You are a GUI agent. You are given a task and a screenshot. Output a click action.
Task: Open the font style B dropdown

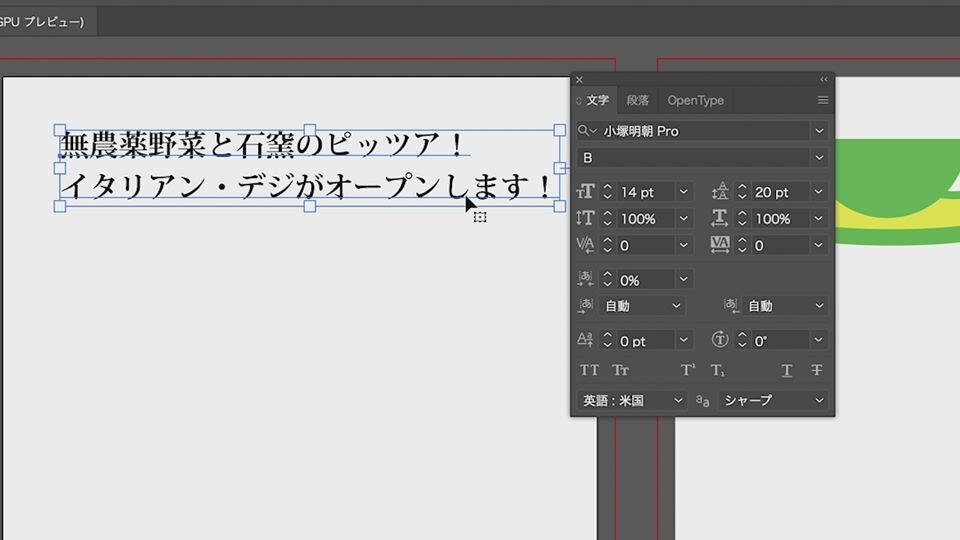(x=820, y=158)
